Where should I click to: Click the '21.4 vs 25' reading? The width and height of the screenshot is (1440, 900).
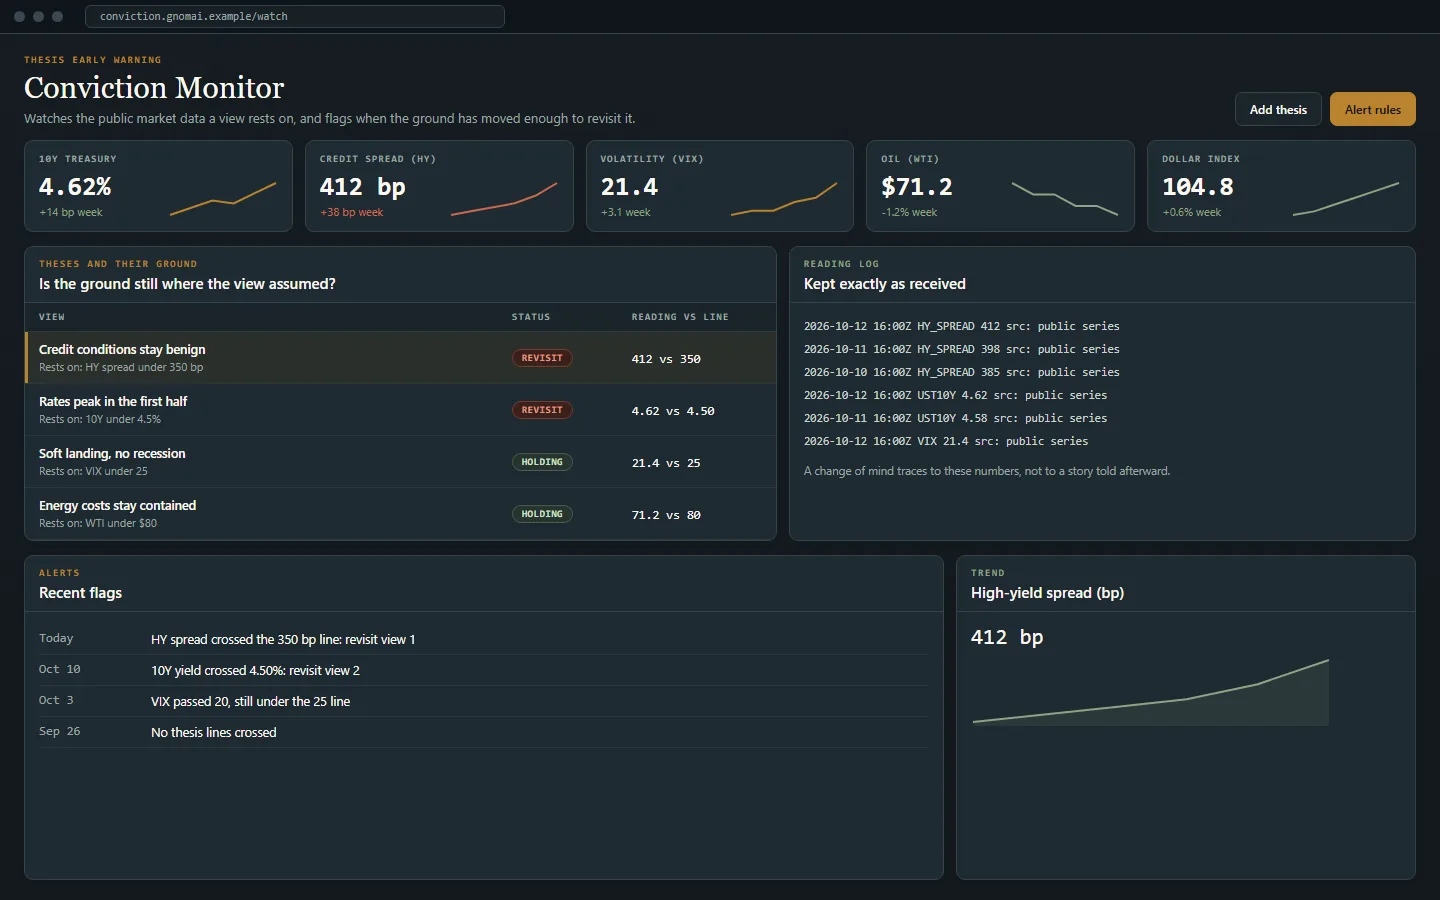666,463
